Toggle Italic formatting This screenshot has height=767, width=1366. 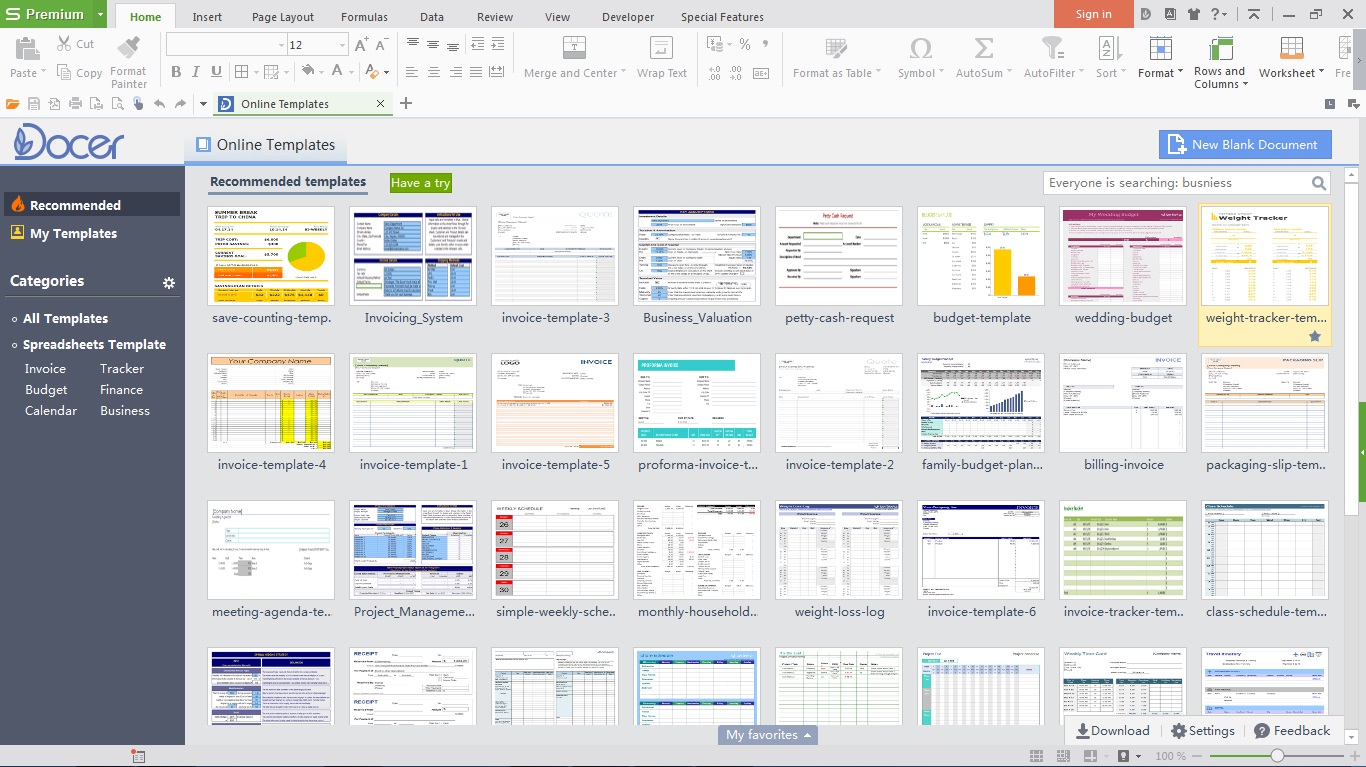(x=197, y=72)
